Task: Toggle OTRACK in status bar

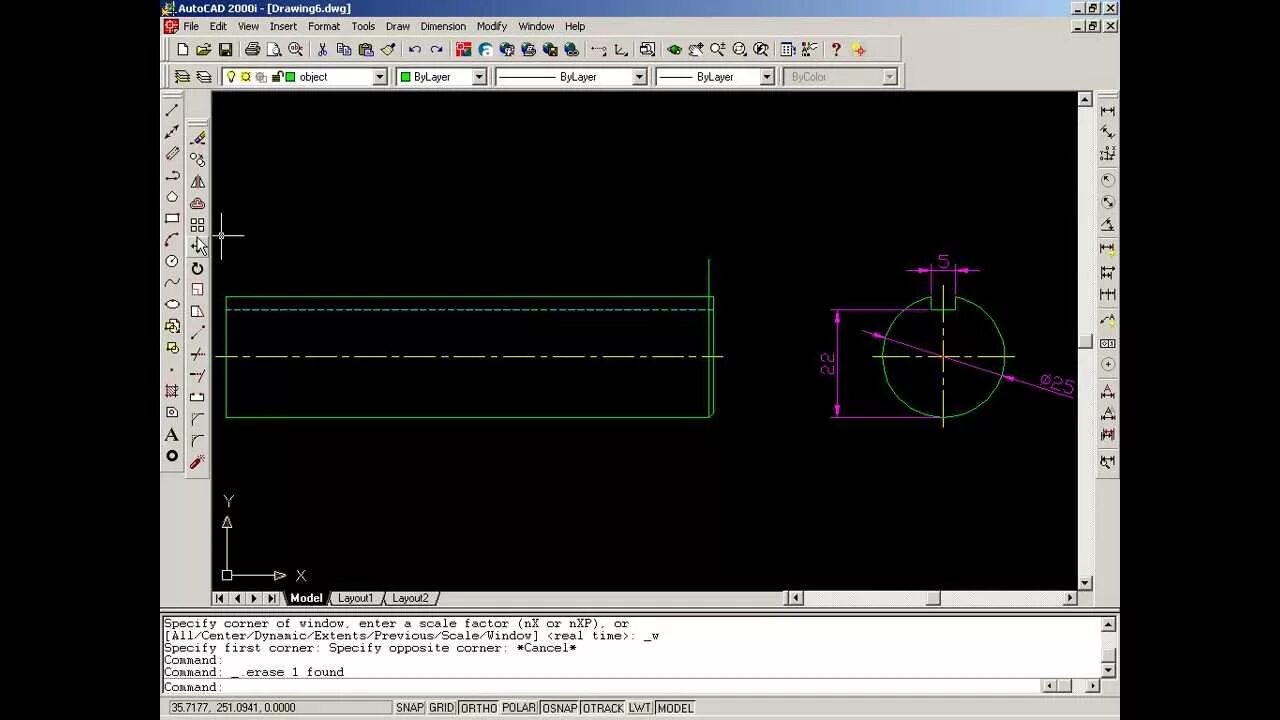Action: tap(603, 708)
